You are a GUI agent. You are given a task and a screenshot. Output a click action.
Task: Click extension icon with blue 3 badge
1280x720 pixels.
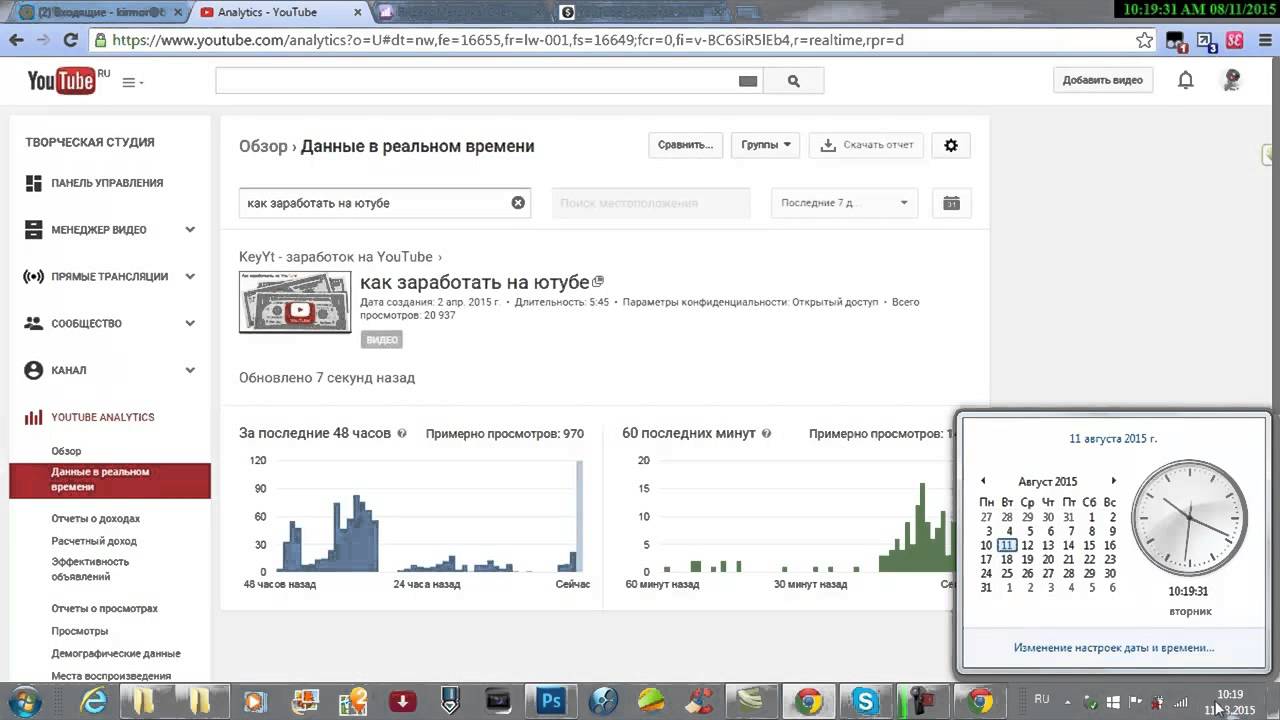[1207, 42]
